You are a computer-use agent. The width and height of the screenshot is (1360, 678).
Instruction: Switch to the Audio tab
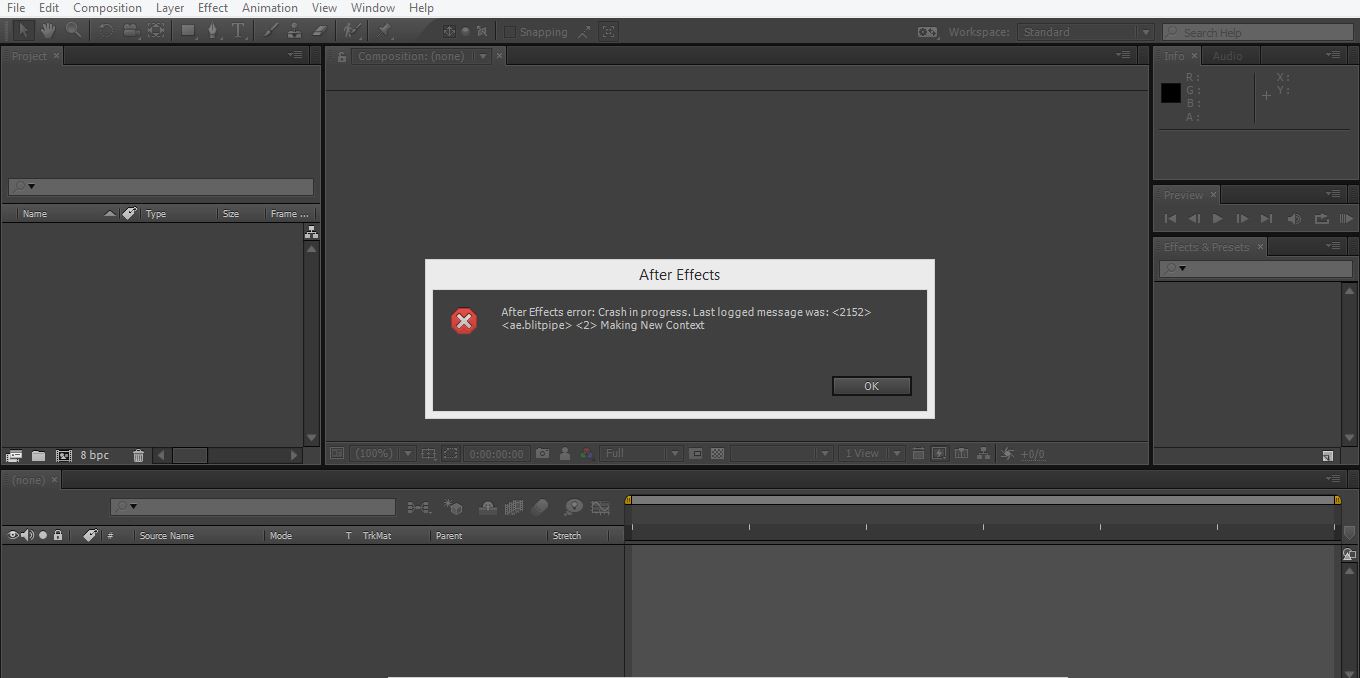click(1227, 56)
